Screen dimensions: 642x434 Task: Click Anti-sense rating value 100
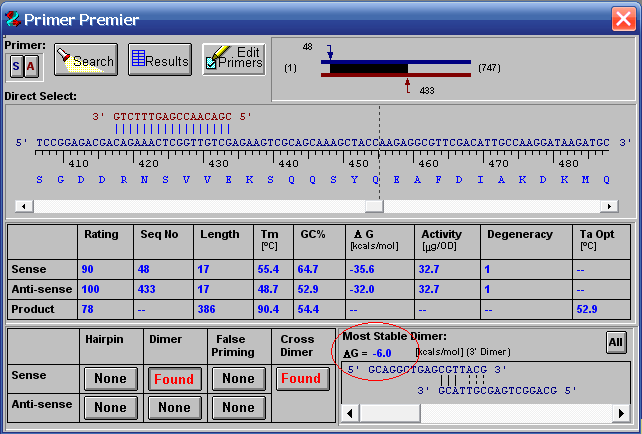(90, 289)
